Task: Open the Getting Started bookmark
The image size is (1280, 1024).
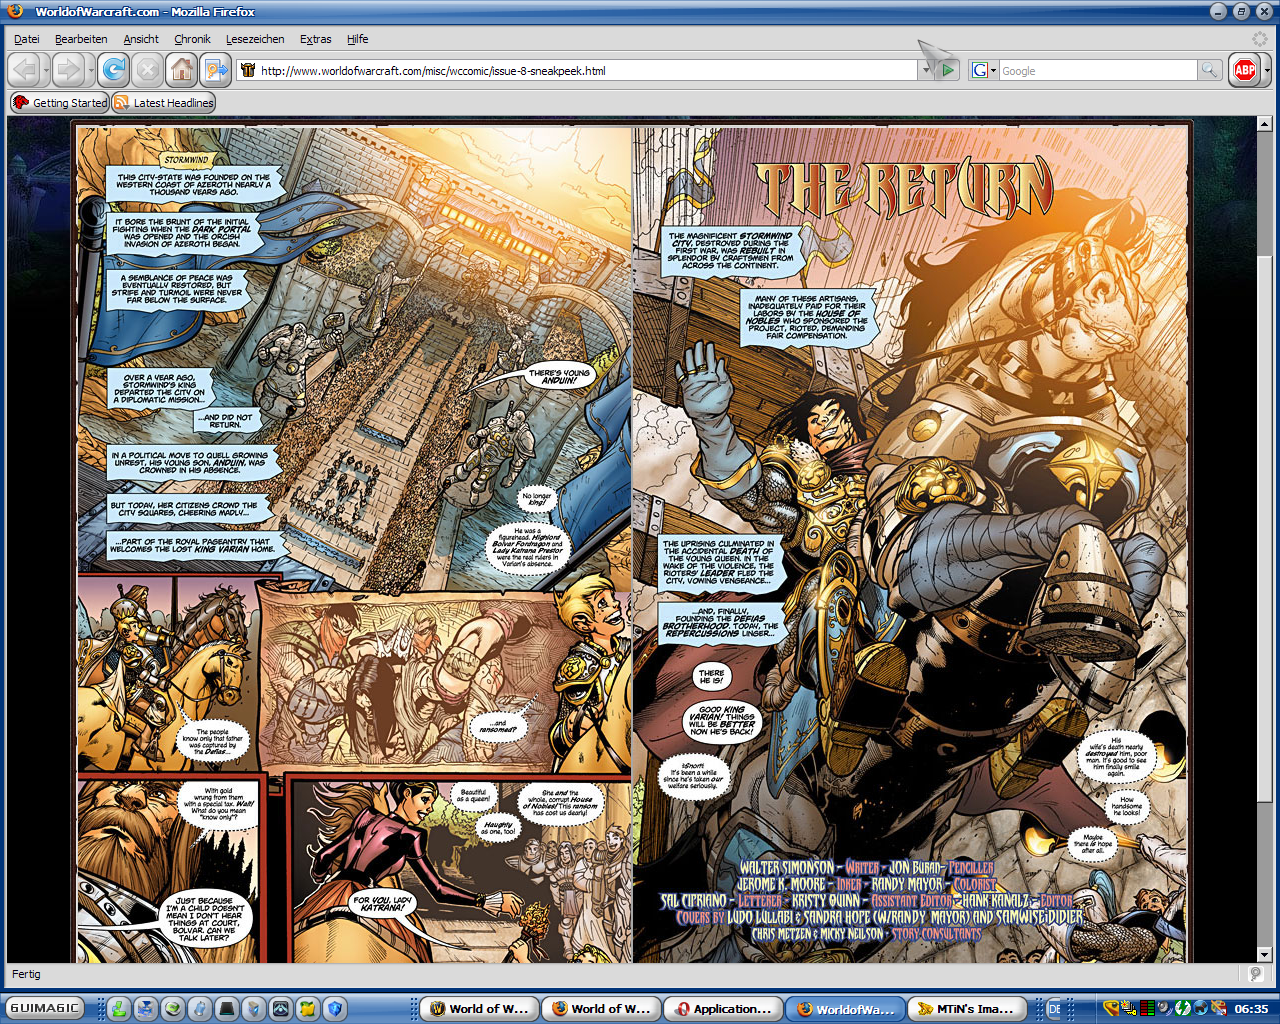Action: [x=59, y=102]
